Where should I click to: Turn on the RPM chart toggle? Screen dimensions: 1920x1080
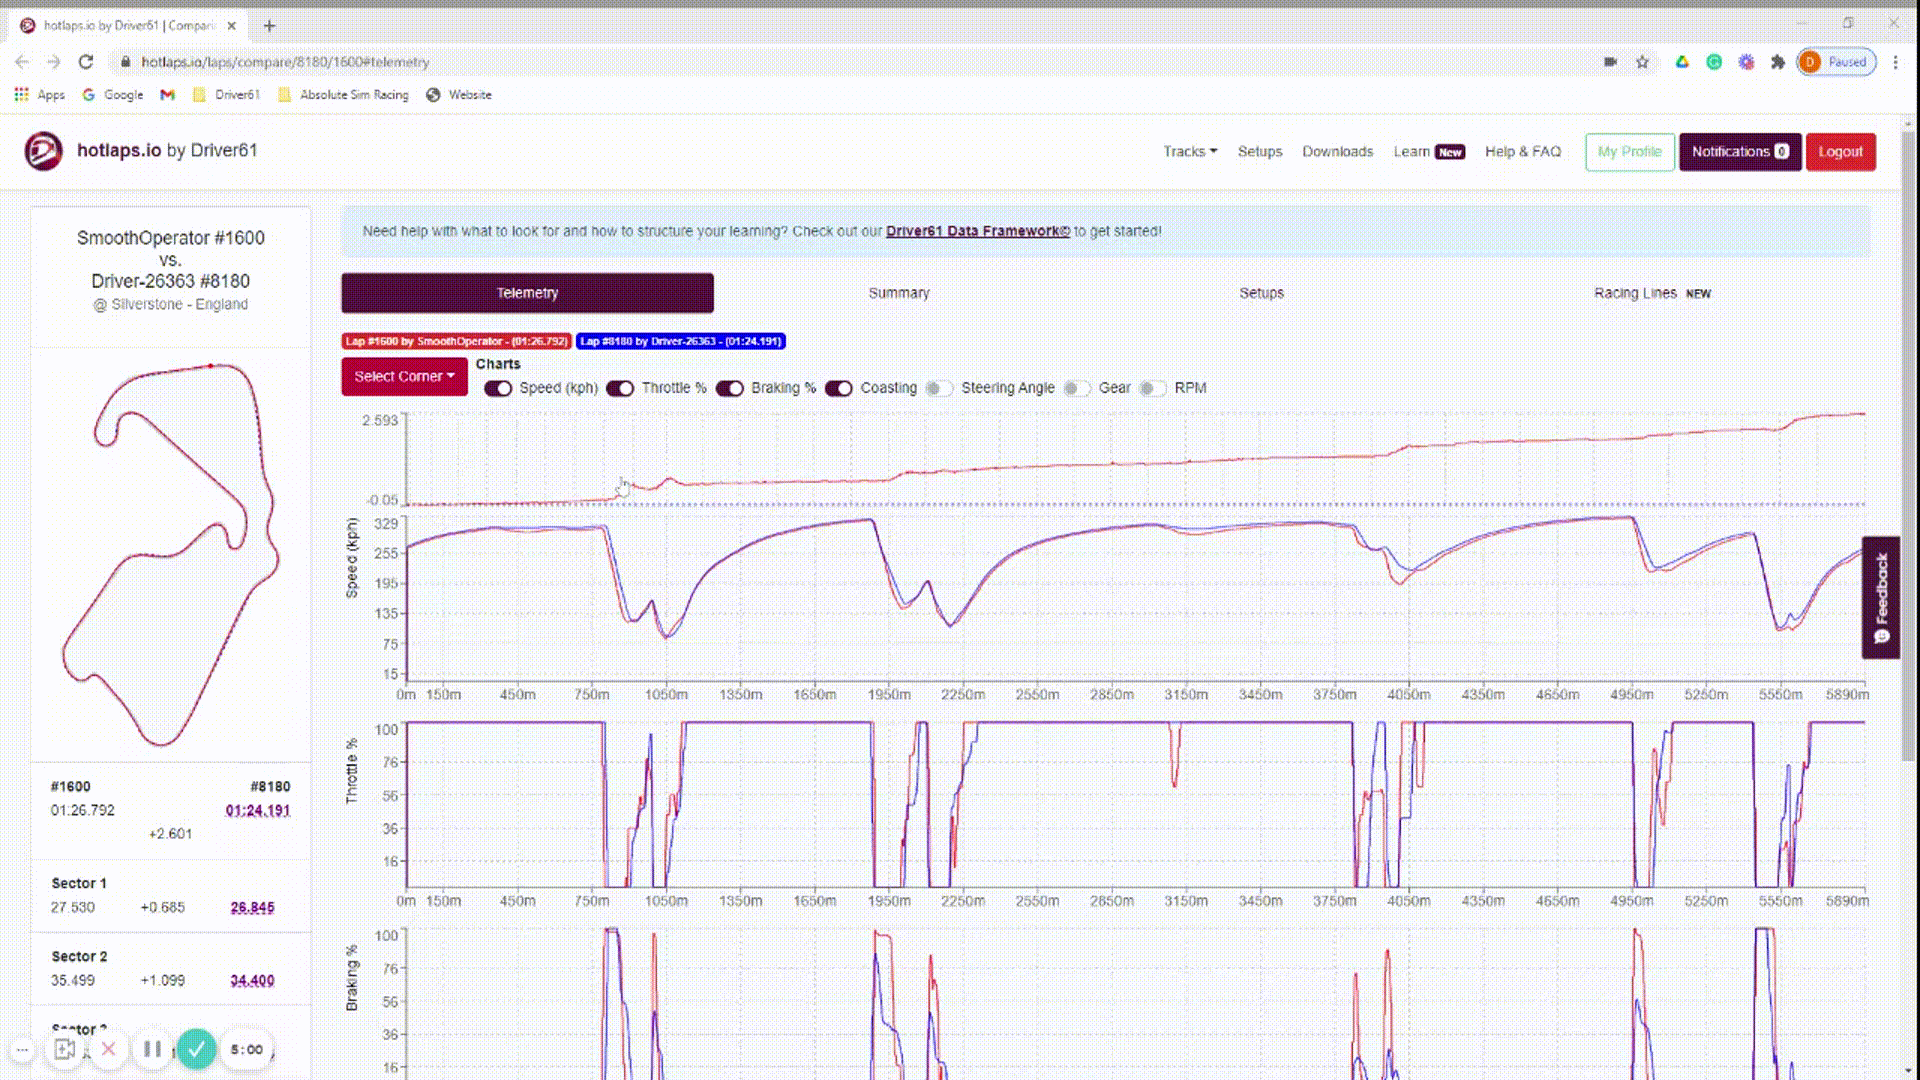tap(1152, 388)
